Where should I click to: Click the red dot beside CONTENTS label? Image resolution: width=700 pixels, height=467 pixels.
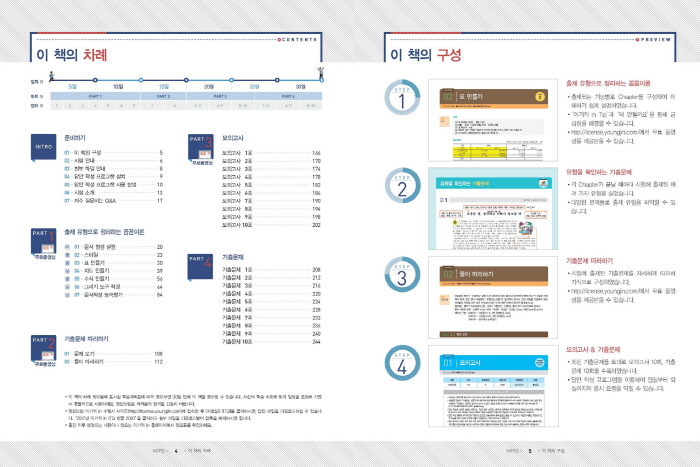pos(279,40)
